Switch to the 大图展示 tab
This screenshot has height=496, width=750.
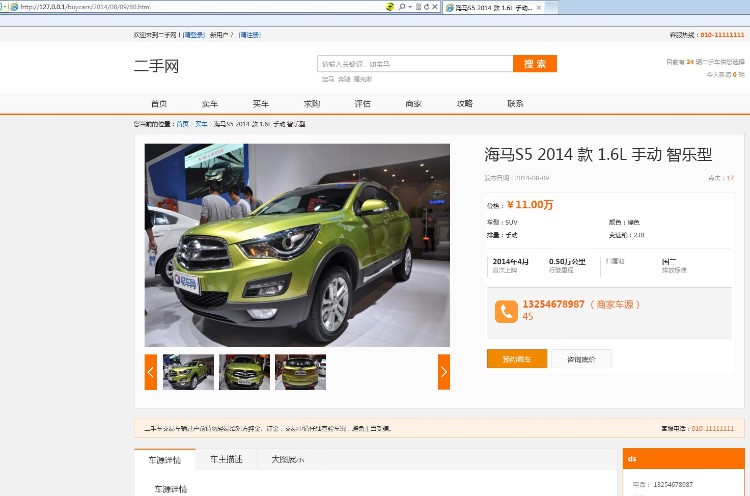click(x=287, y=459)
